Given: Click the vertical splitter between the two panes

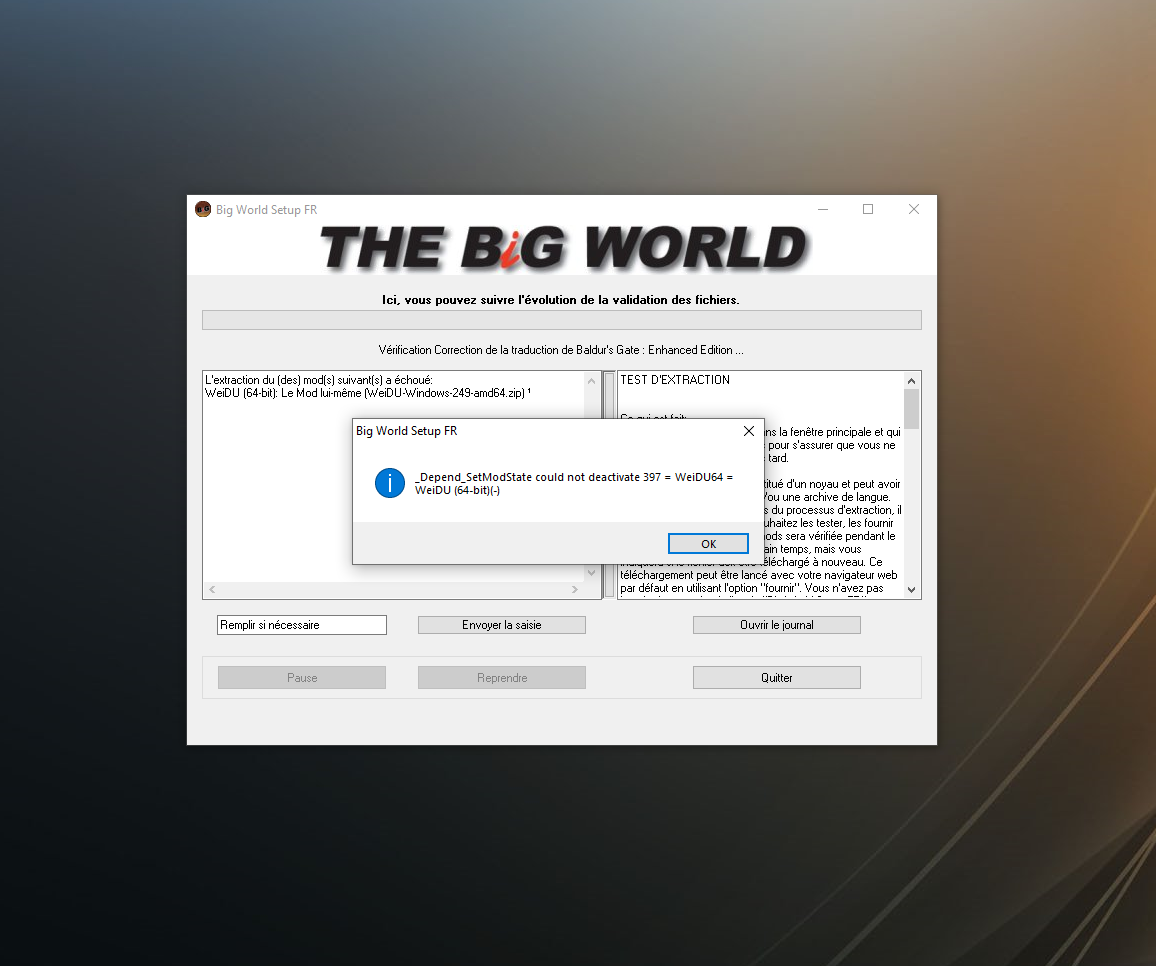Looking at the screenshot, I should tap(610, 484).
